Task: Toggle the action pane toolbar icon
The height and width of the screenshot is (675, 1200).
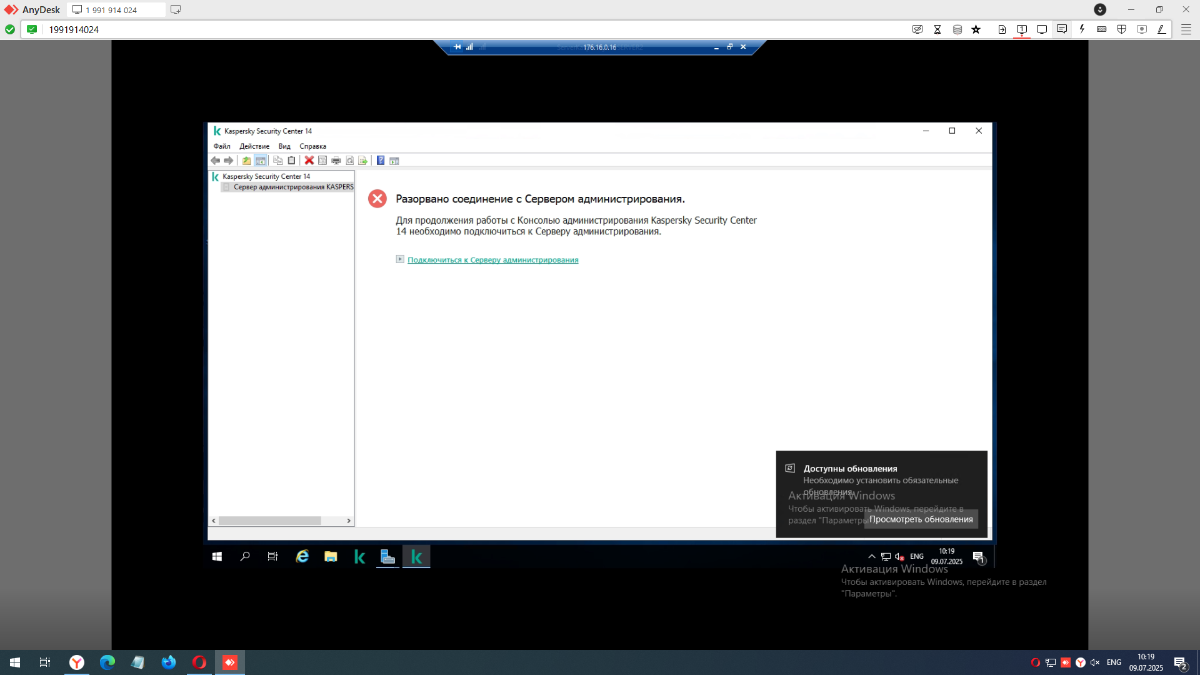Action: point(394,160)
